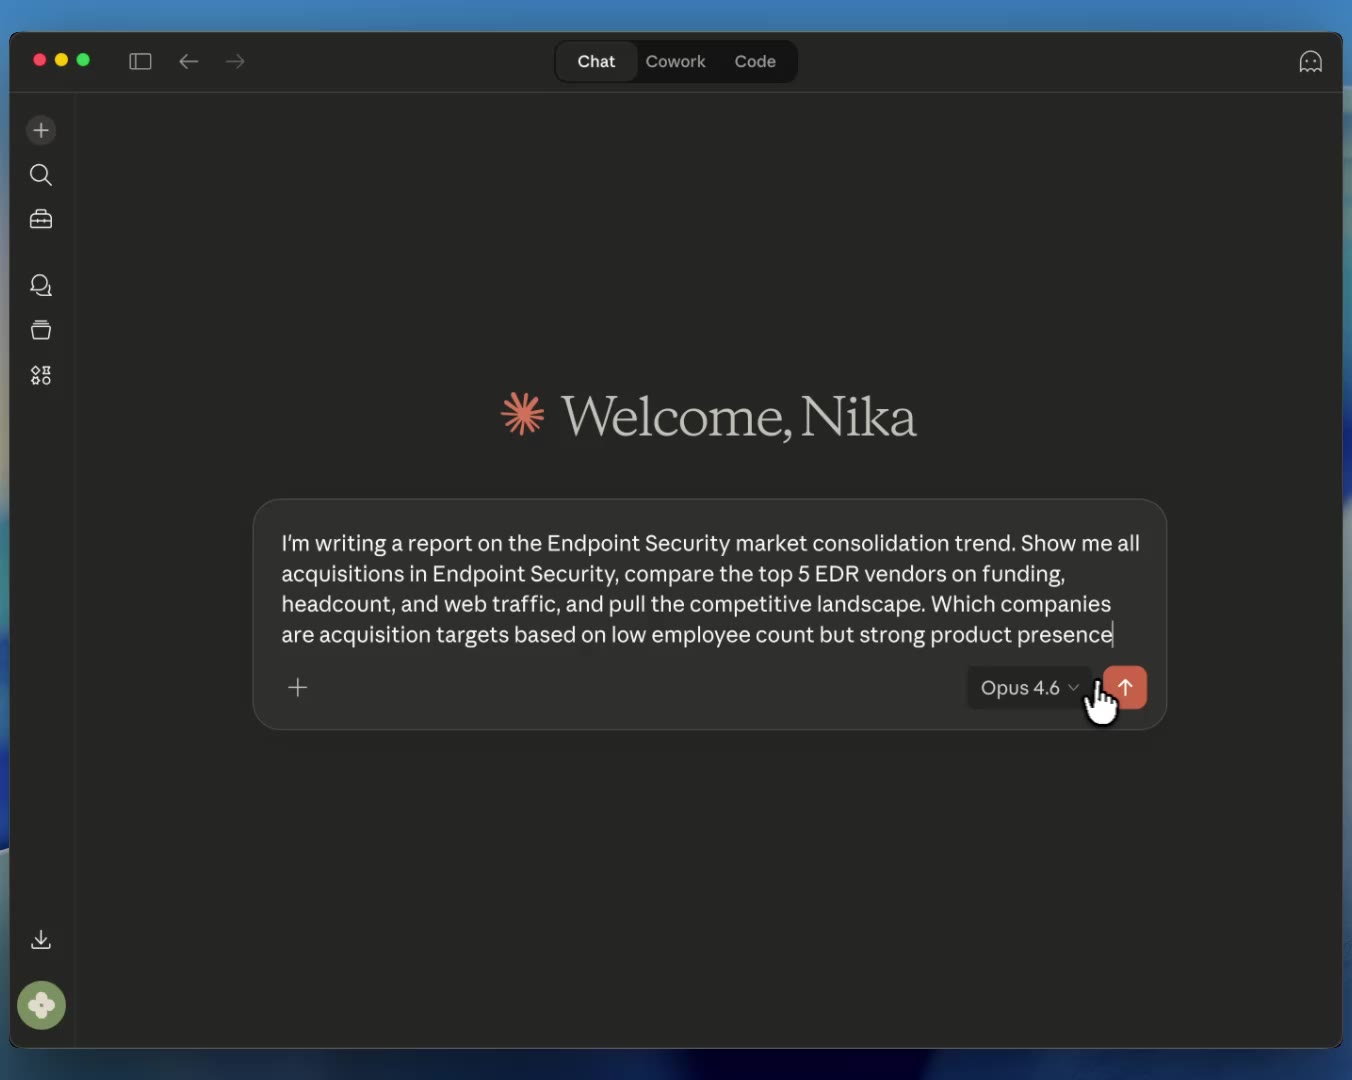The image size is (1352, 1080).
Task: Open the Code tab
Action: [755, 61]
